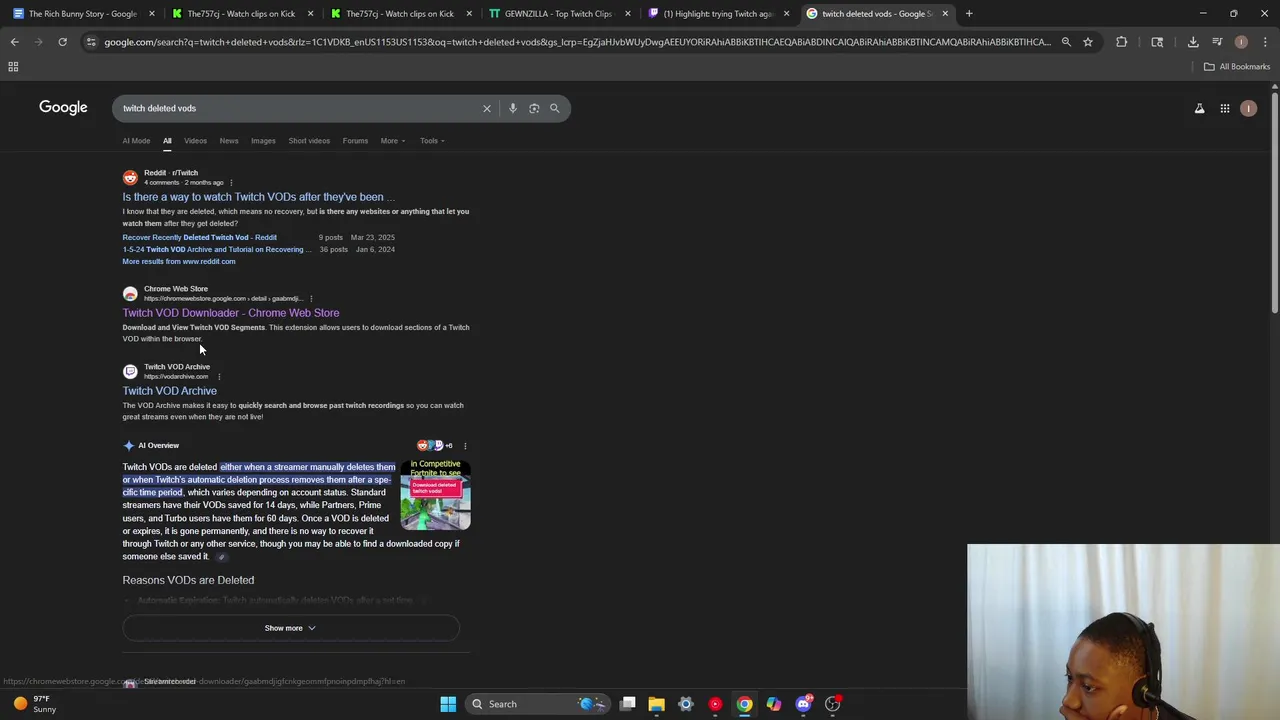Switch to the Highlight Twitch tab

tap(717, 14)
